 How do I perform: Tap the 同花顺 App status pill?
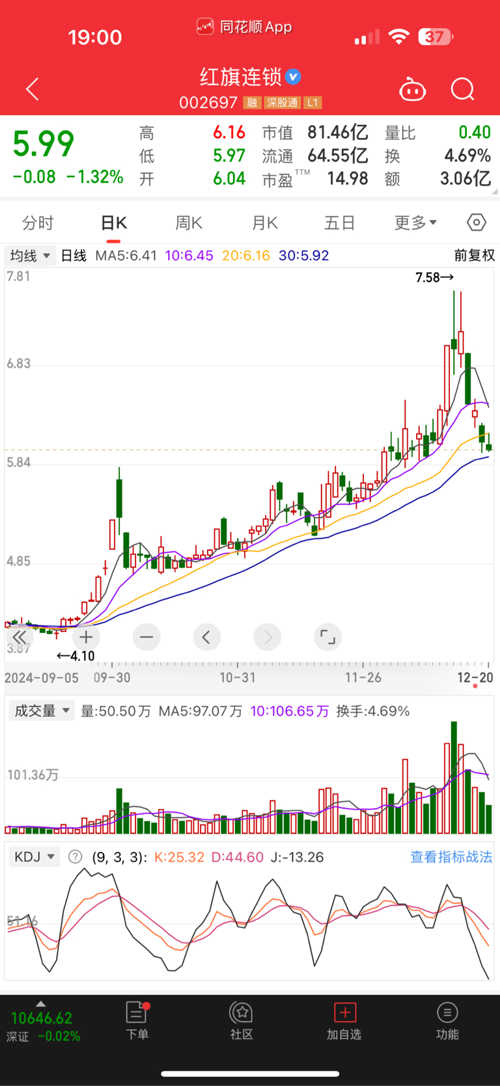pyautogui.click(x=244, y=27)
